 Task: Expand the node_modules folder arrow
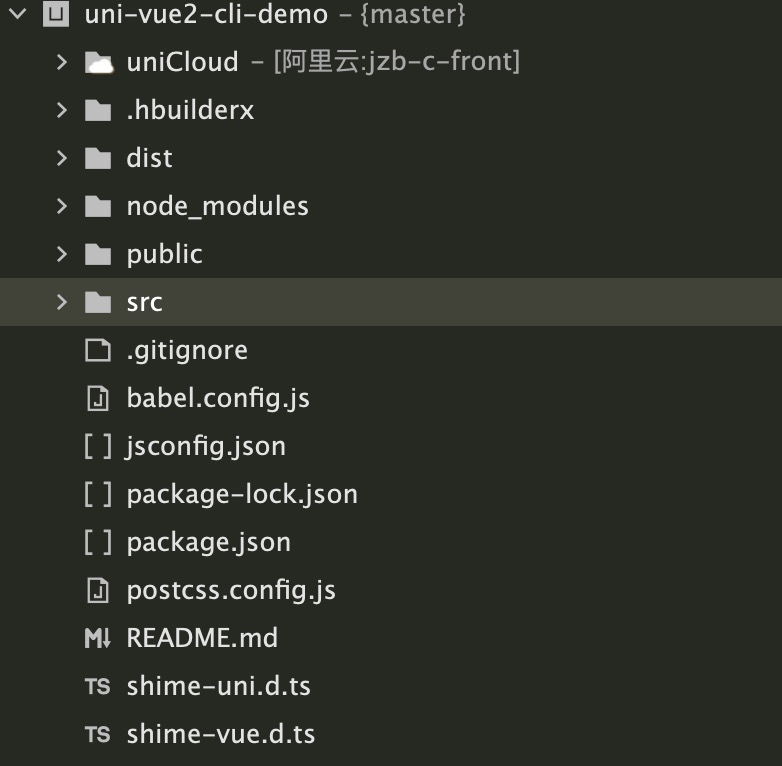point(62,206)
